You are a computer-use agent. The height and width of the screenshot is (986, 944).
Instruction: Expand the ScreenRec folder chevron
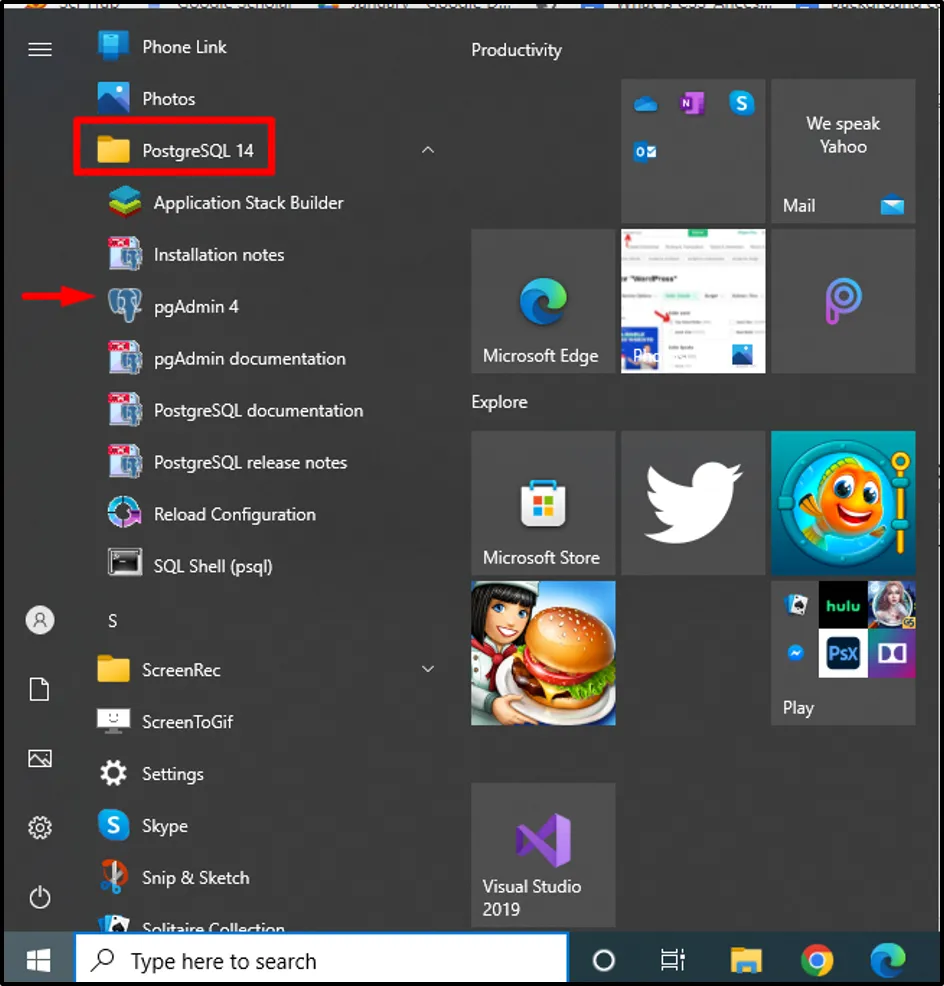coord(428,669)
